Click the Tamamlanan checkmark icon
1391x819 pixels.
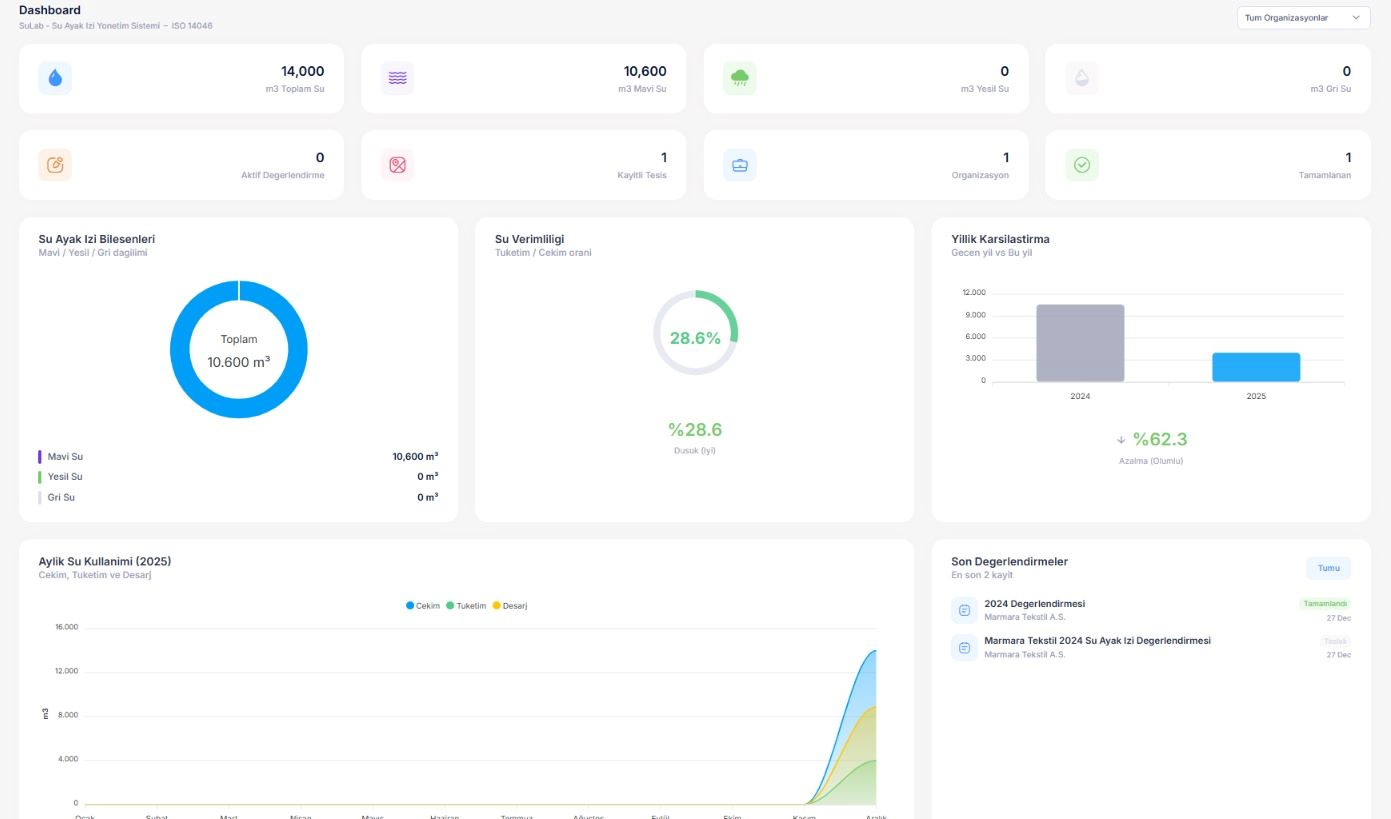click(1082, 164)
